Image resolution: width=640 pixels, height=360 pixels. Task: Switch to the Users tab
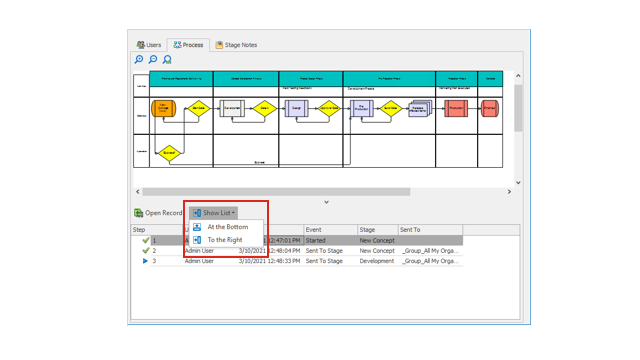coord(149,45)
